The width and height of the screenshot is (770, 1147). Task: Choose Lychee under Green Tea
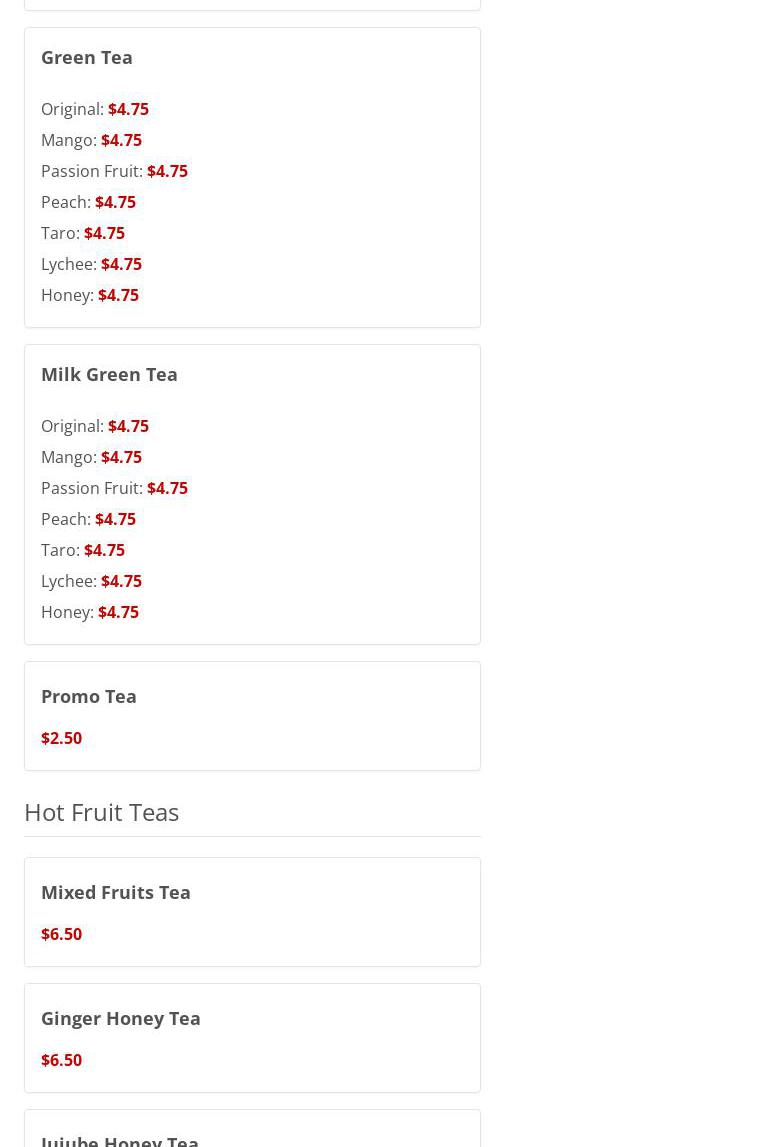click(x=91, y=264)
